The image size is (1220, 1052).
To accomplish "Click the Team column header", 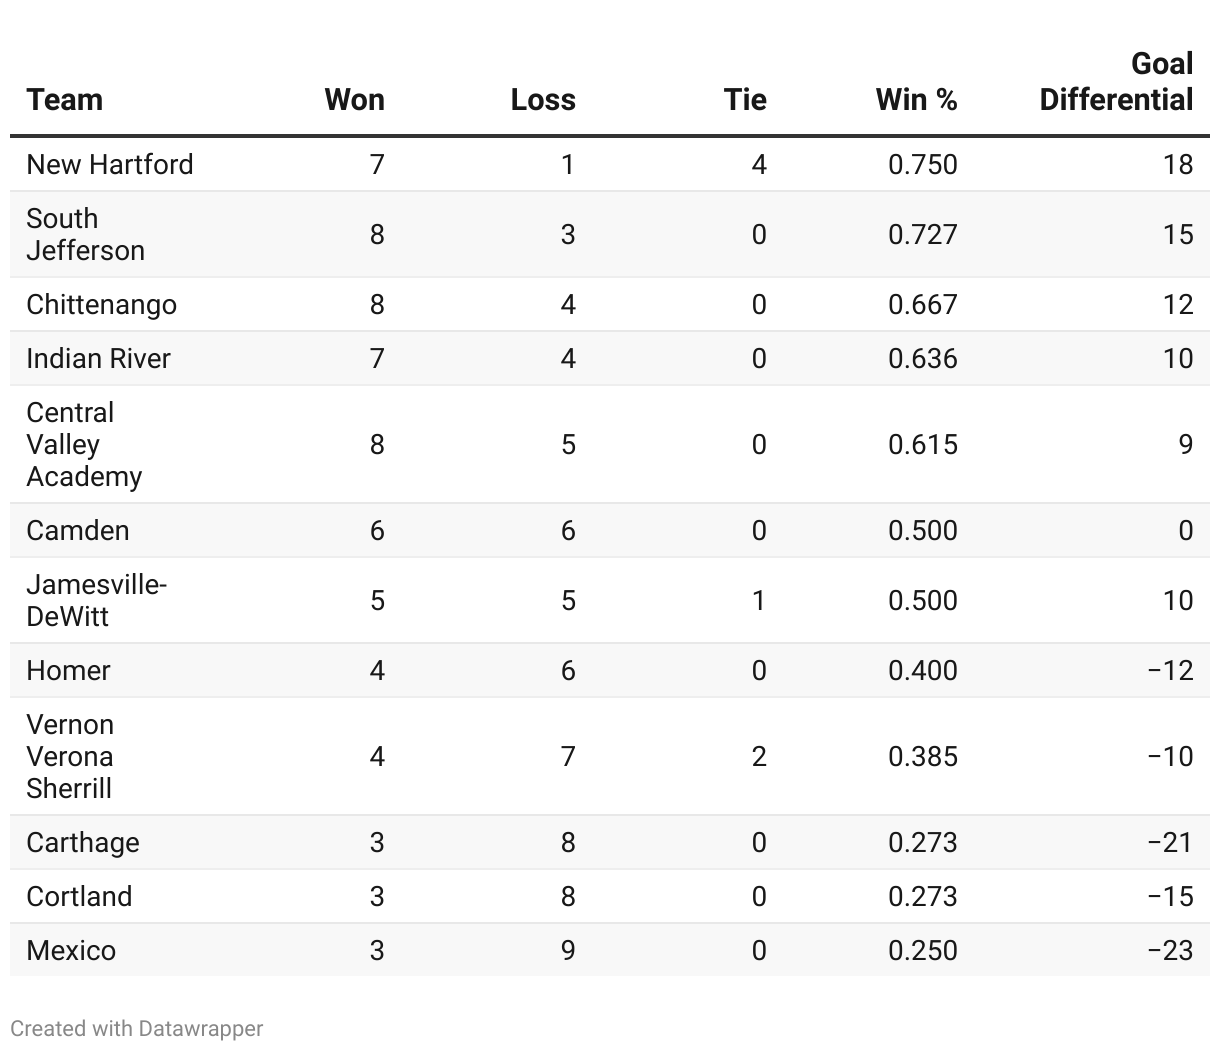I will coord(65,100).
